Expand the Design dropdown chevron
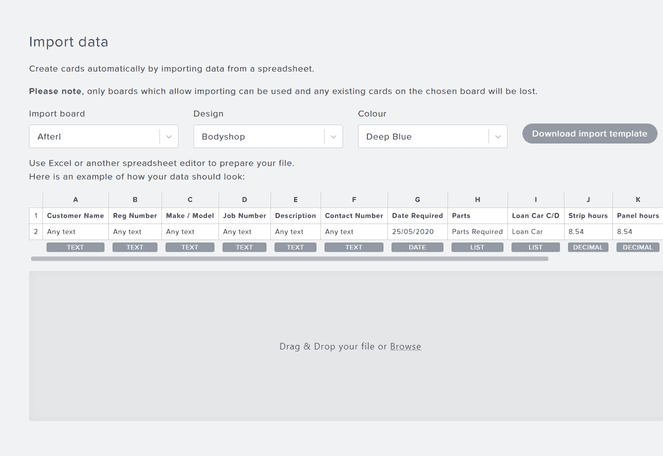 (332, 137)
